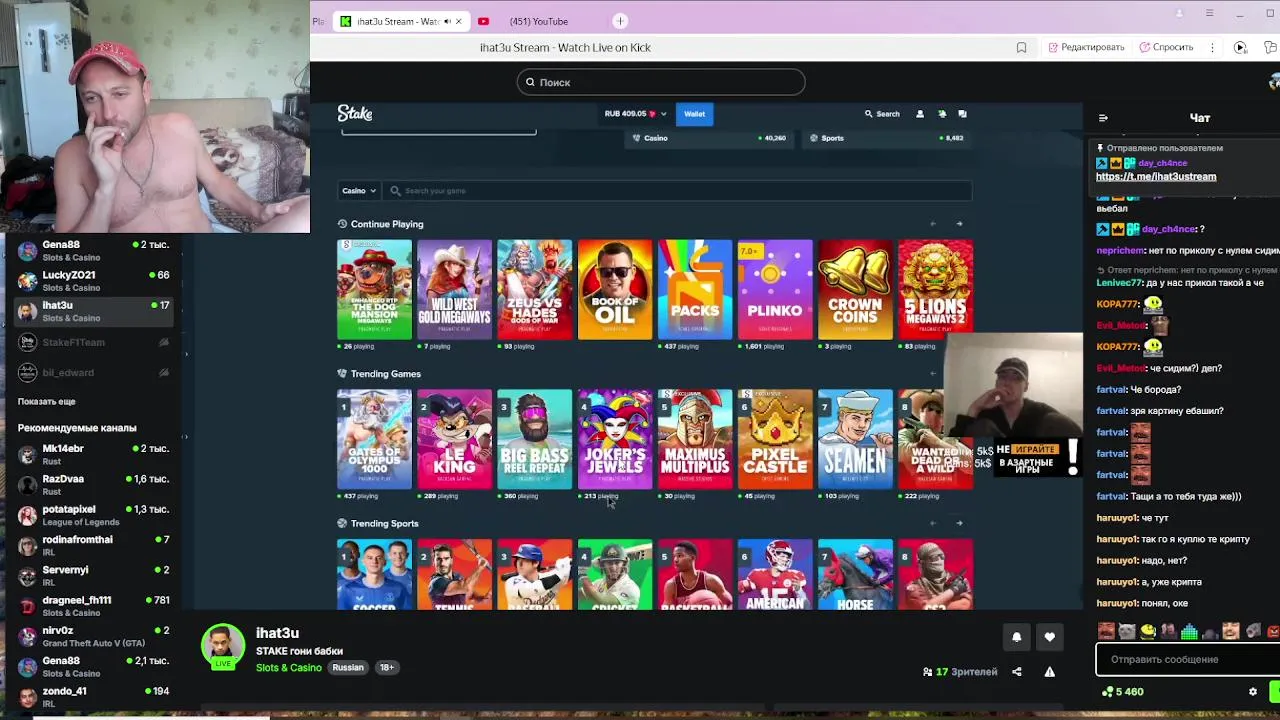Open Zeus vs Hades game
Viewport: 1280px width, 720px height.
535,290
